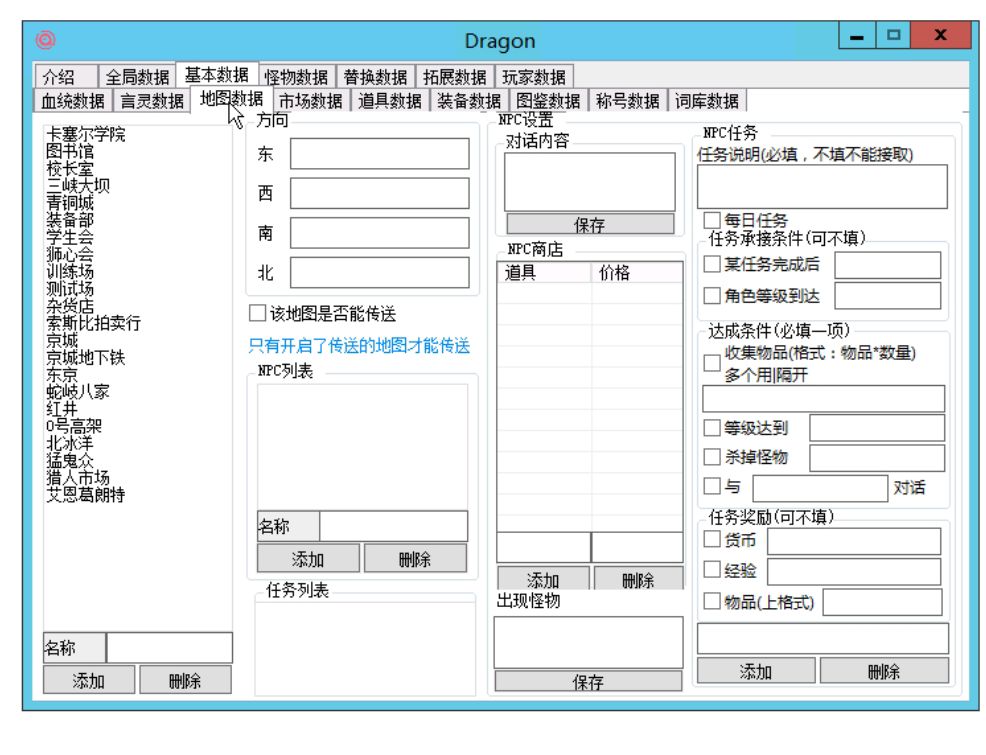
Task: Click 删除 under the NPC商店 table
Action: coord(638,578)
